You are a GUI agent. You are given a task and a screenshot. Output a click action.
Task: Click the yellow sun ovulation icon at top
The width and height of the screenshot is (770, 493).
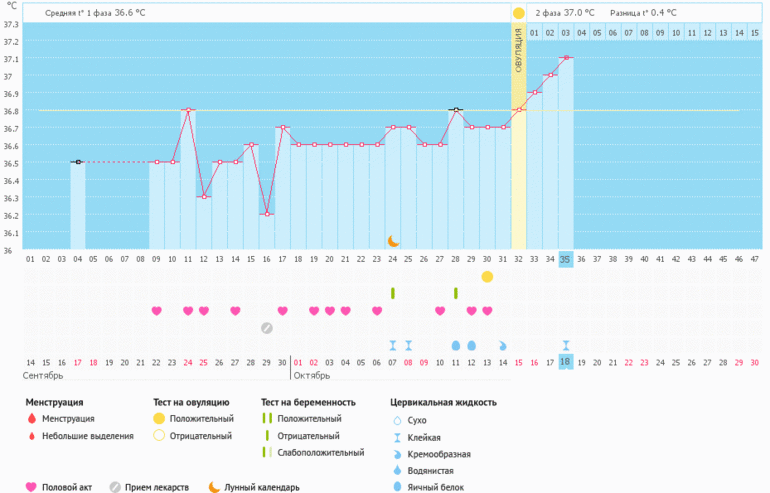coord(518,13)
